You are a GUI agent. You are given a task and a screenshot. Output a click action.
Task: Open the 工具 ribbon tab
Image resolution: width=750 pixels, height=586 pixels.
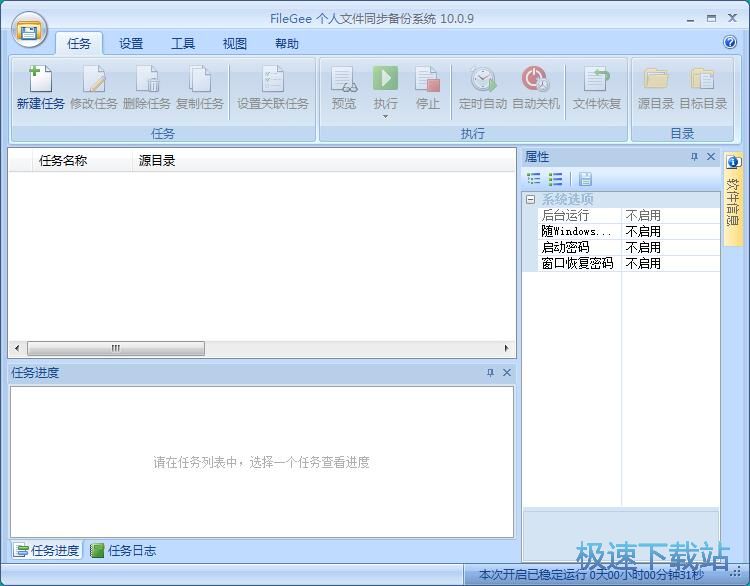coord(183,44)
